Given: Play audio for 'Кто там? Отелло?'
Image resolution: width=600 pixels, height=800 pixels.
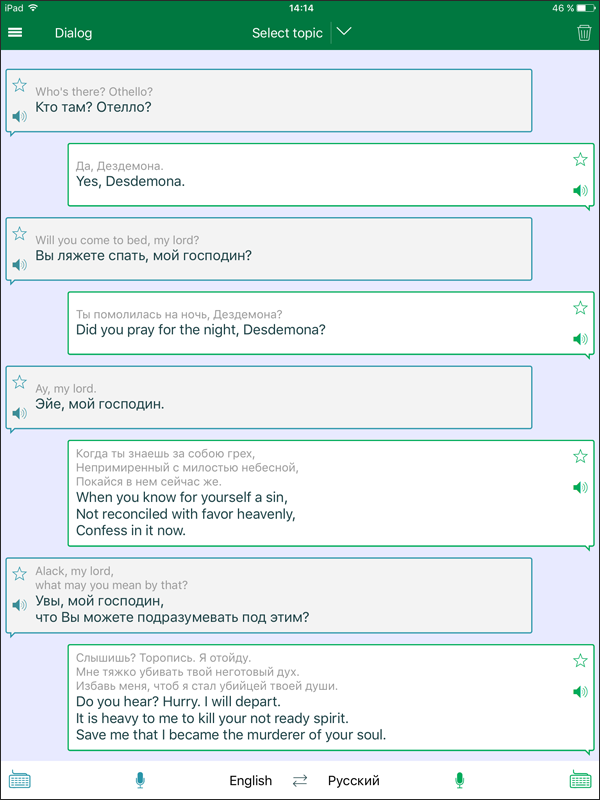Looking at the screenshot, I should [19, 117].
